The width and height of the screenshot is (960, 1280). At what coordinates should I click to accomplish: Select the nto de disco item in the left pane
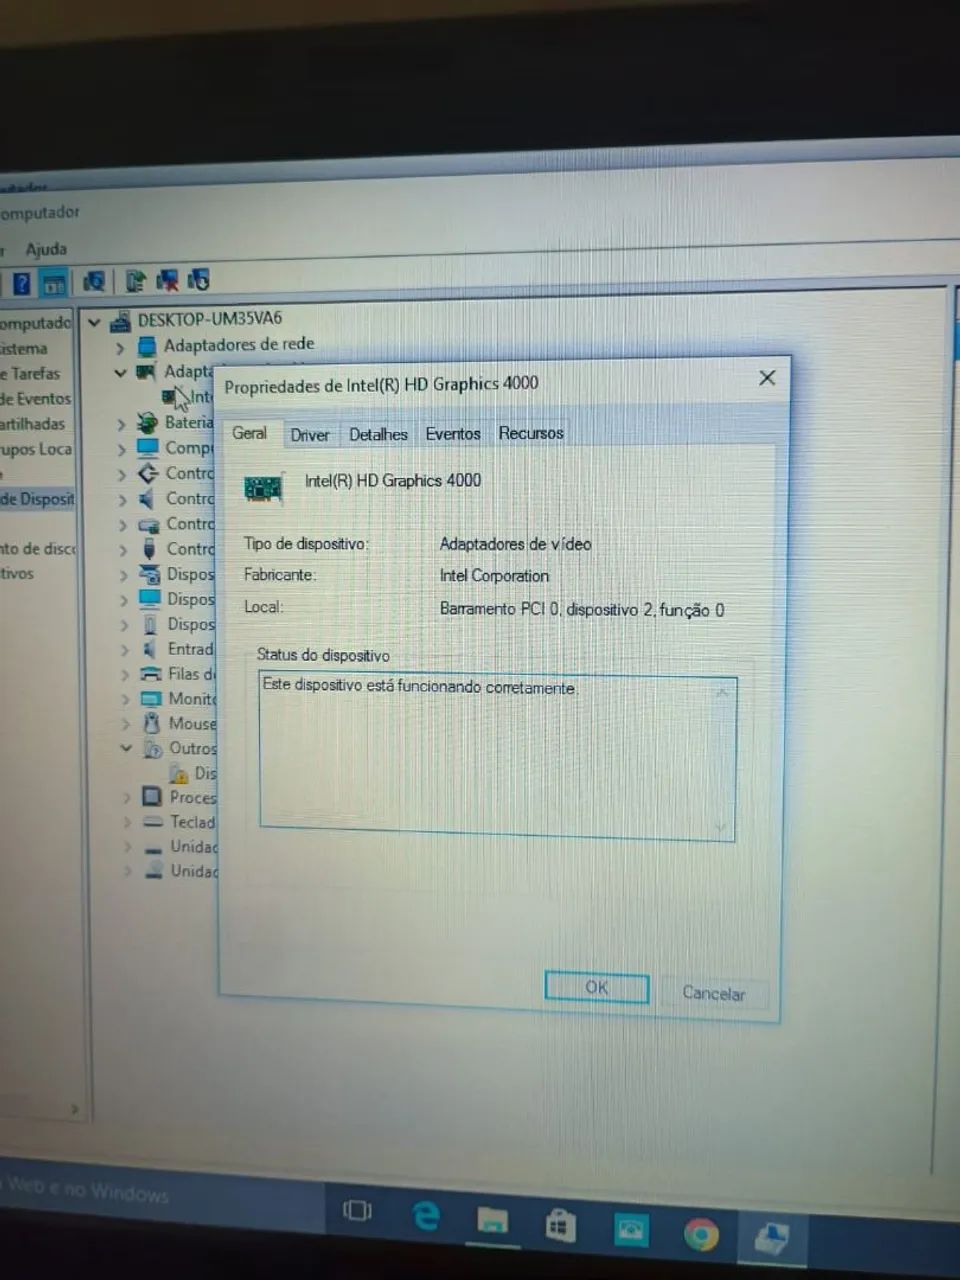[38, 549]
